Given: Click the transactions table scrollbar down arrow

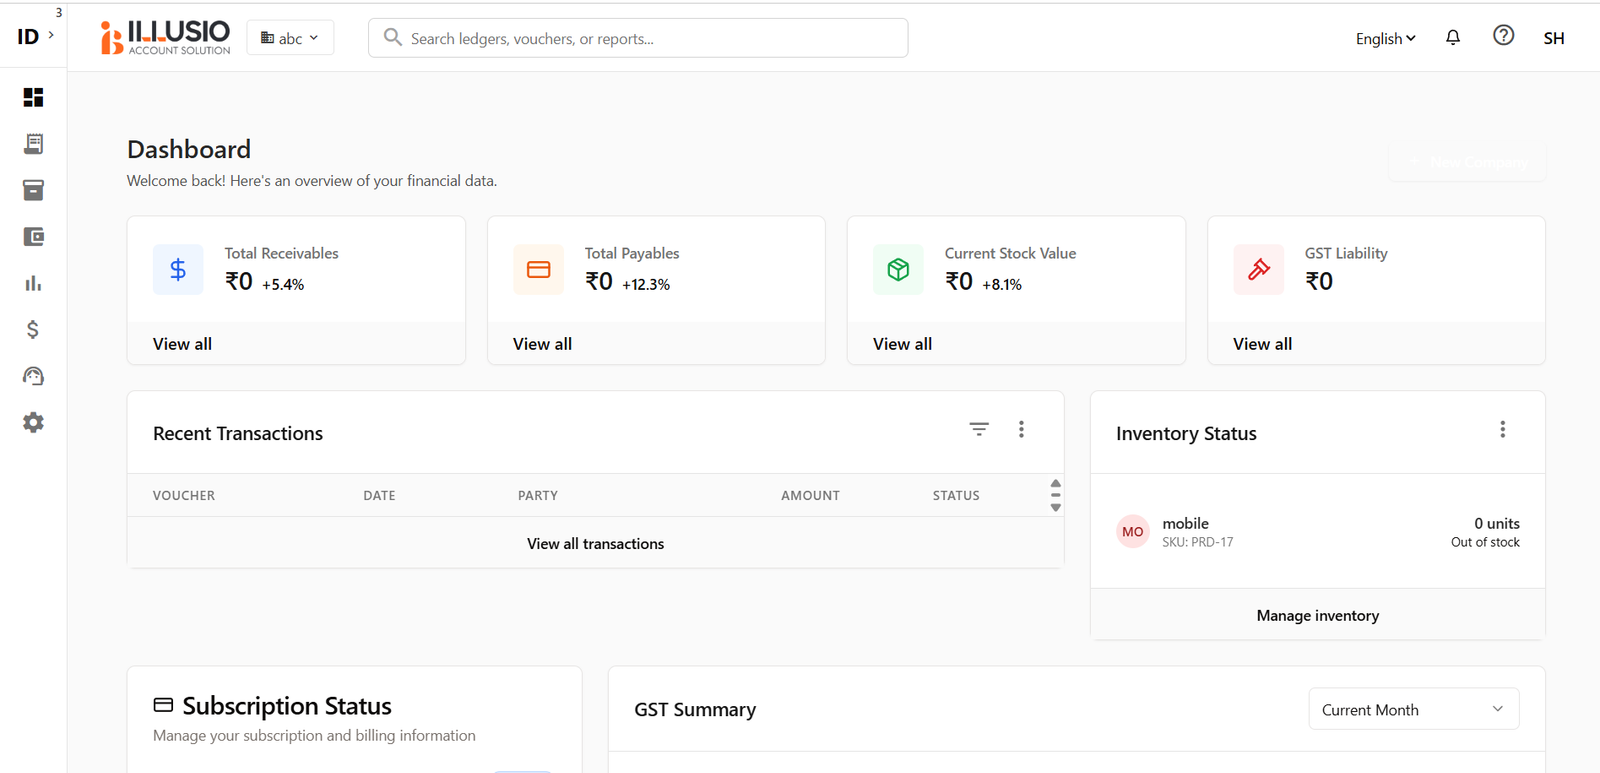Looking at the screenshot, I should [1055, 508].
